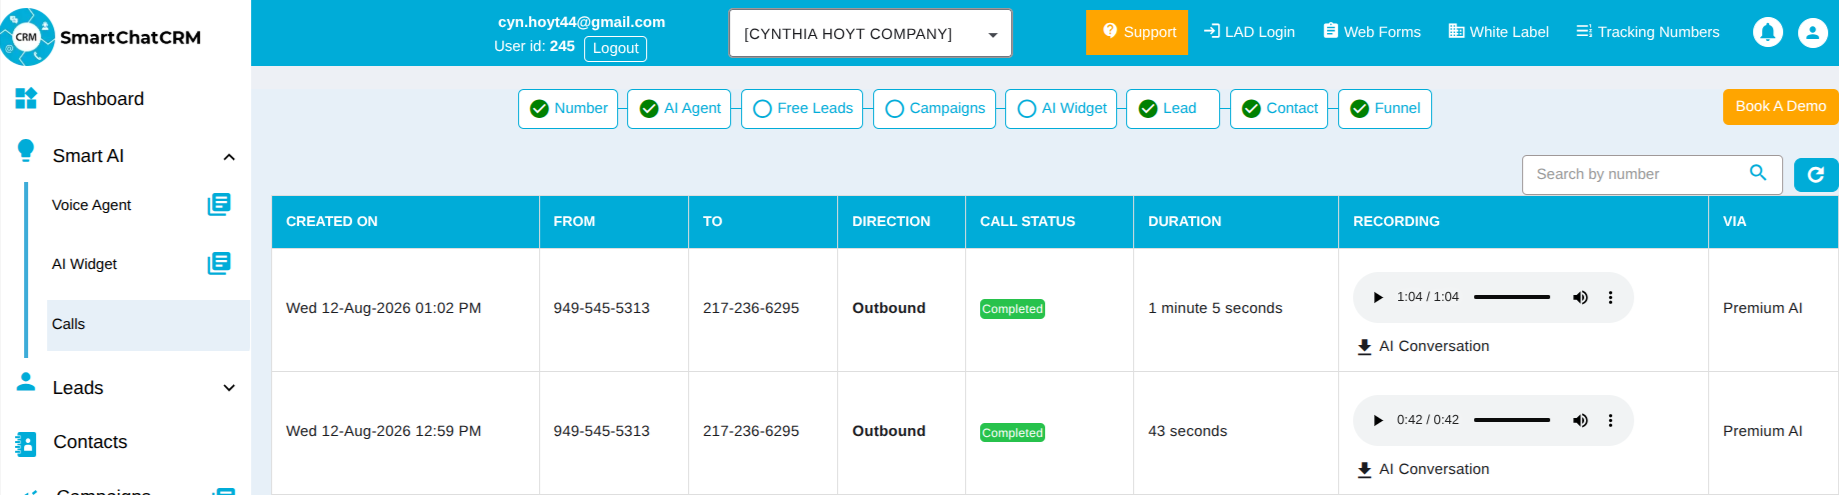This screenshot has width=1839, height=495.
Task: Click email cyn.hoyt44@gmail.com
Action: (582, 22)
